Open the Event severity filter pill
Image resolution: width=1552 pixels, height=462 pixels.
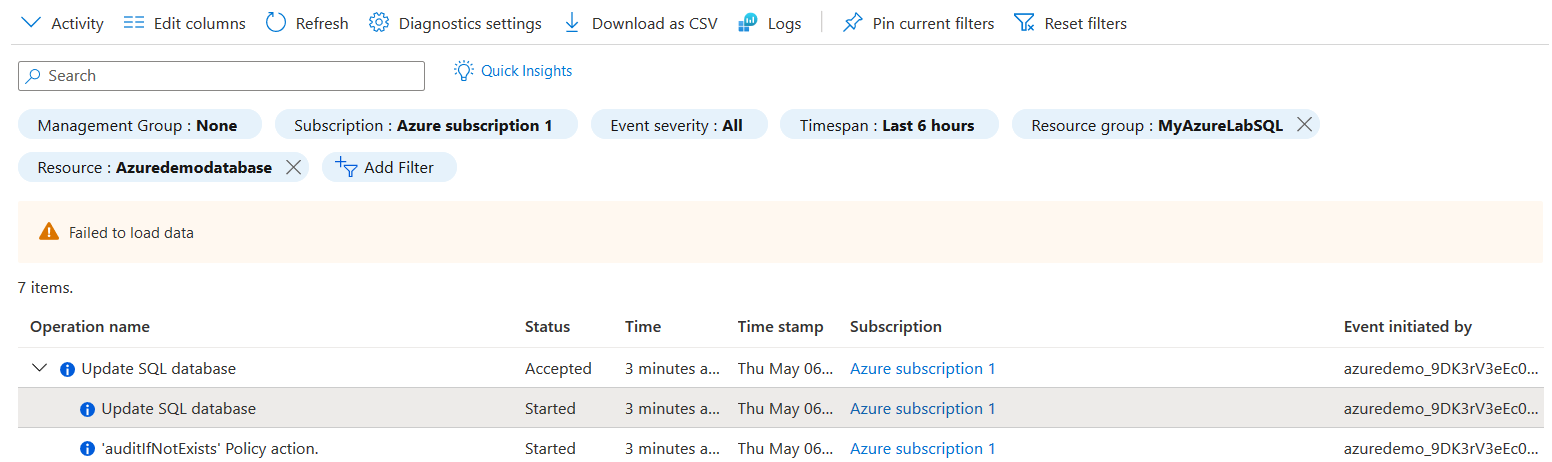[x=677, y=126]
